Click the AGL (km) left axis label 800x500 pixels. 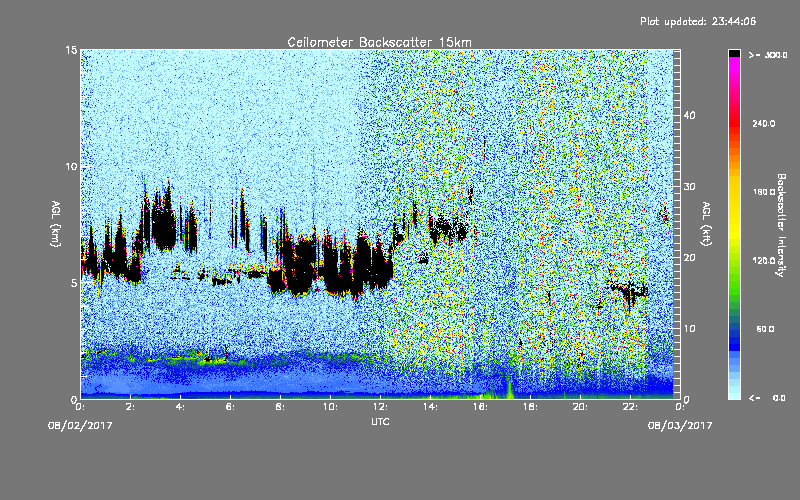tap(56, 224)
